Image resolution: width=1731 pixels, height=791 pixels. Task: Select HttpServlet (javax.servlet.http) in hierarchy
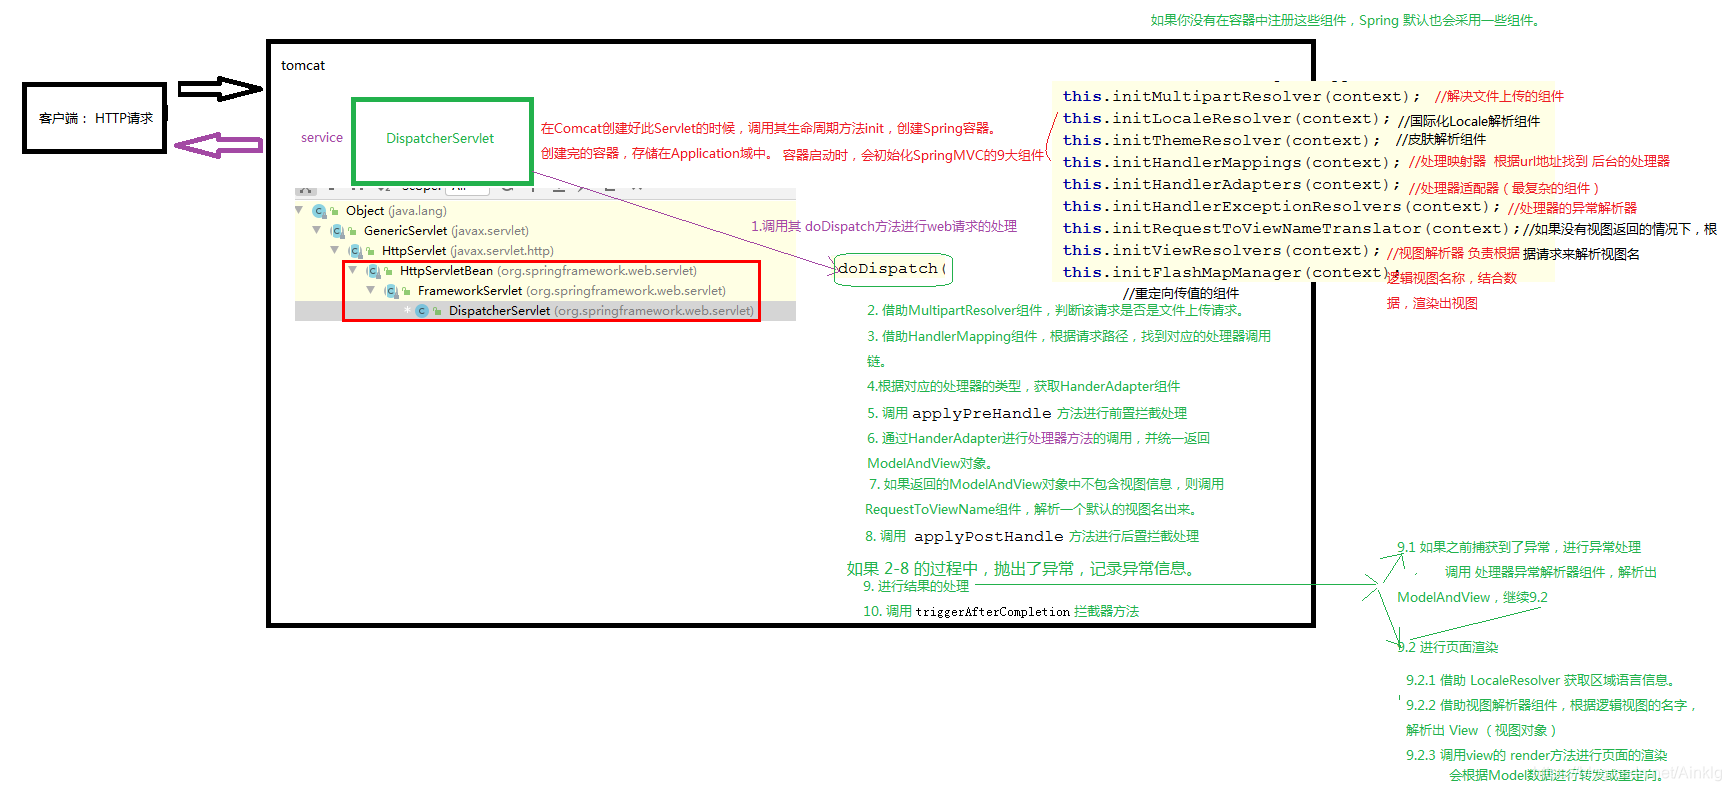click(467, 251)
